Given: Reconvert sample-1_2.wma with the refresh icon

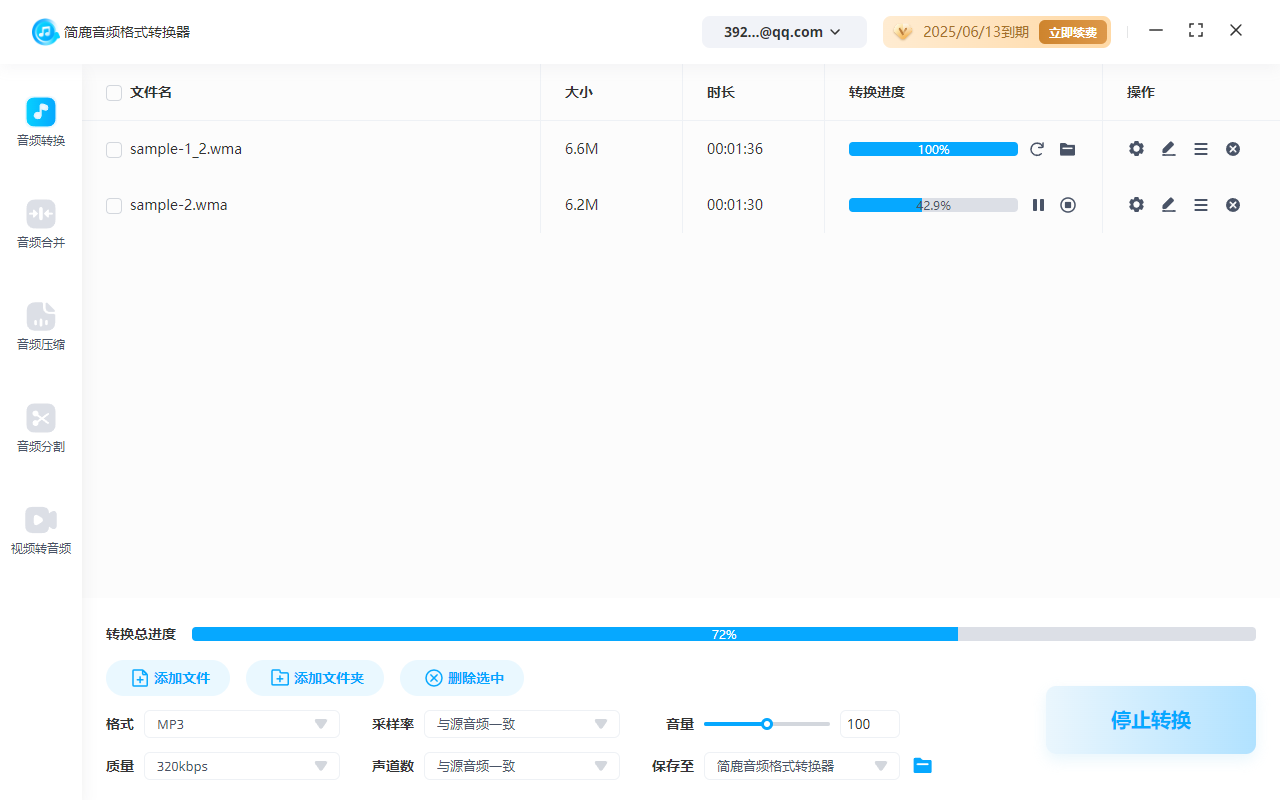Looking at the screenshot, I should [x=1037, y=149].
